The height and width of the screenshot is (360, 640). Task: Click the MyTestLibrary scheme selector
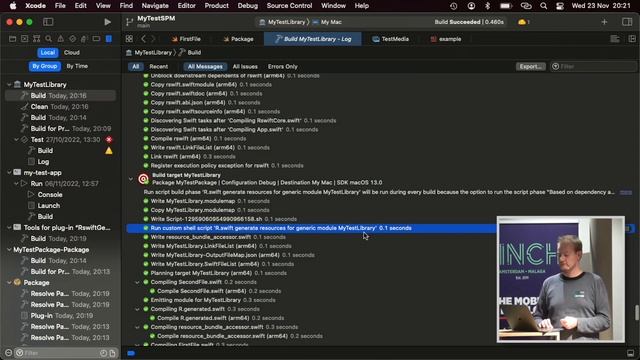point(282,22)
